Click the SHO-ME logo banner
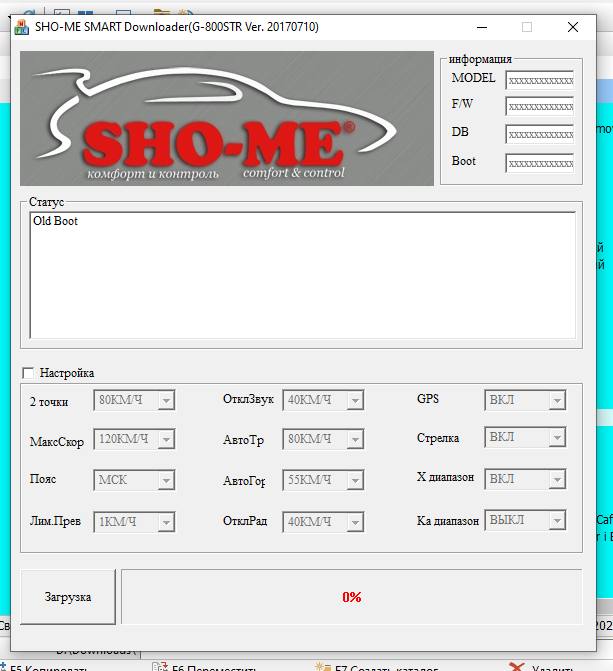 [227, 119]
